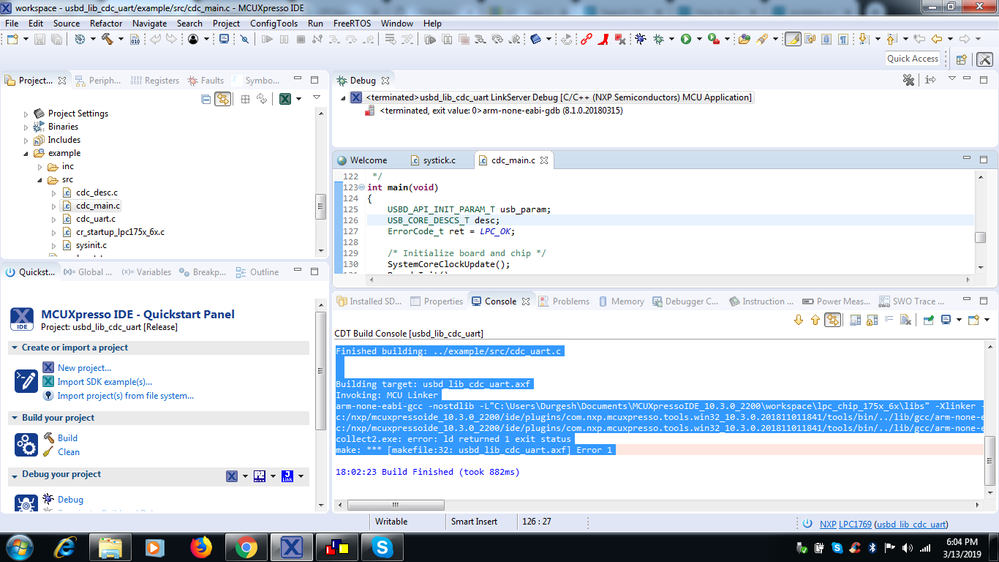Switch to the Registers tab

coord(155,81)
